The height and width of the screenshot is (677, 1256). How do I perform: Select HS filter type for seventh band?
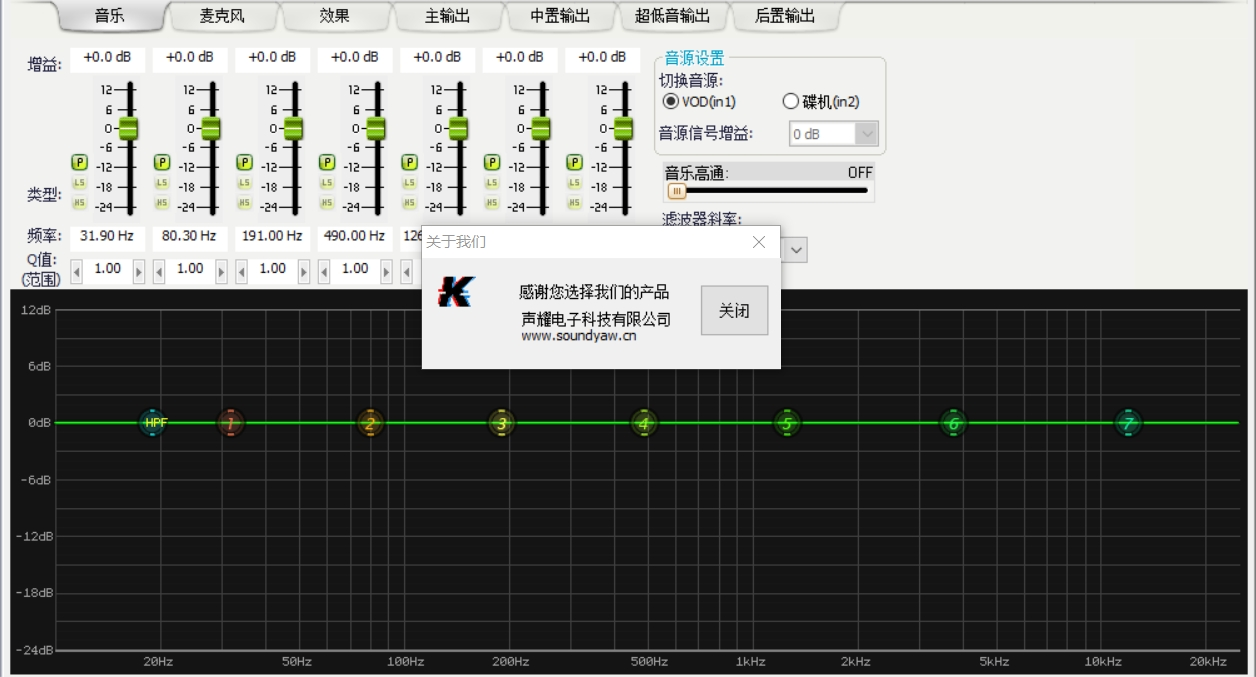(x=574, y=203)
